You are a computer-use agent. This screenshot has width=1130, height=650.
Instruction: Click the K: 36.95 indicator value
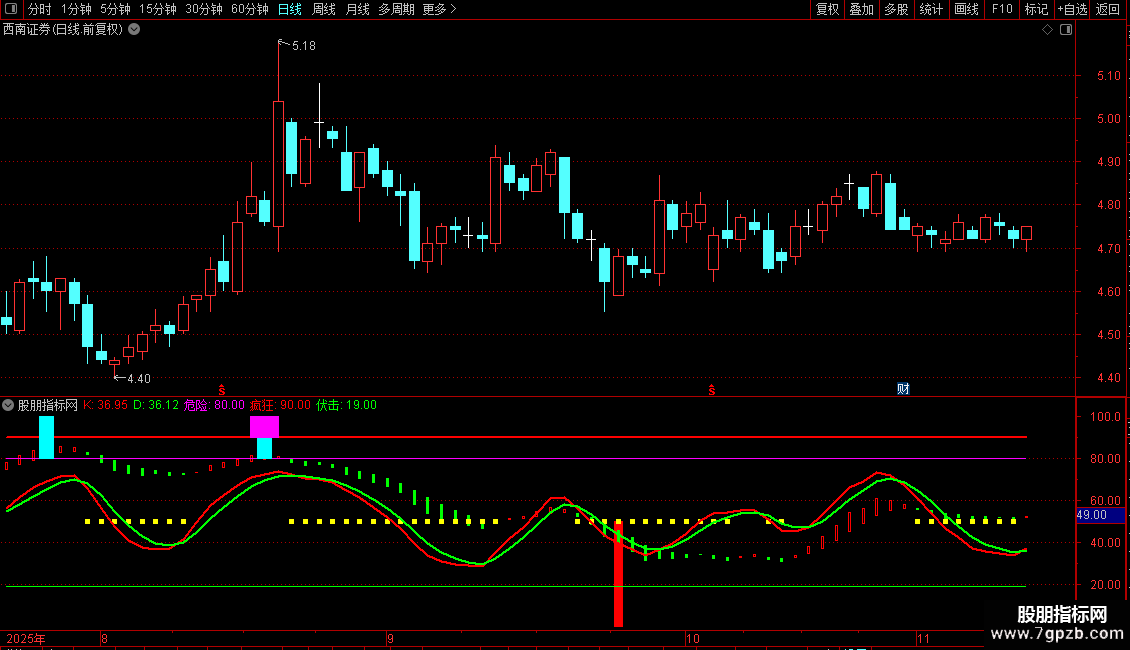[x=105, y=405]
